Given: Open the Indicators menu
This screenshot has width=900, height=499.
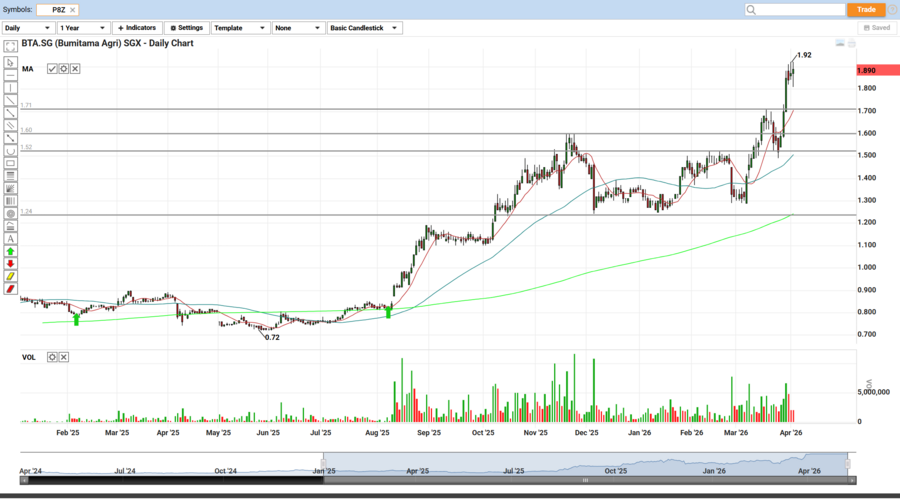Looking at the screenshot, I should click(x=136, y=28).
